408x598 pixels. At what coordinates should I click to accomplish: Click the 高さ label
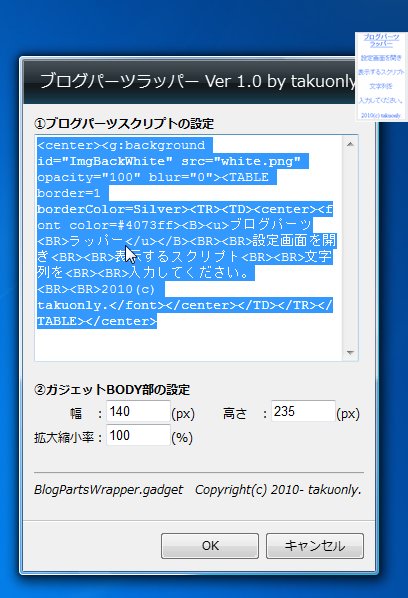(x=235, y=414)
